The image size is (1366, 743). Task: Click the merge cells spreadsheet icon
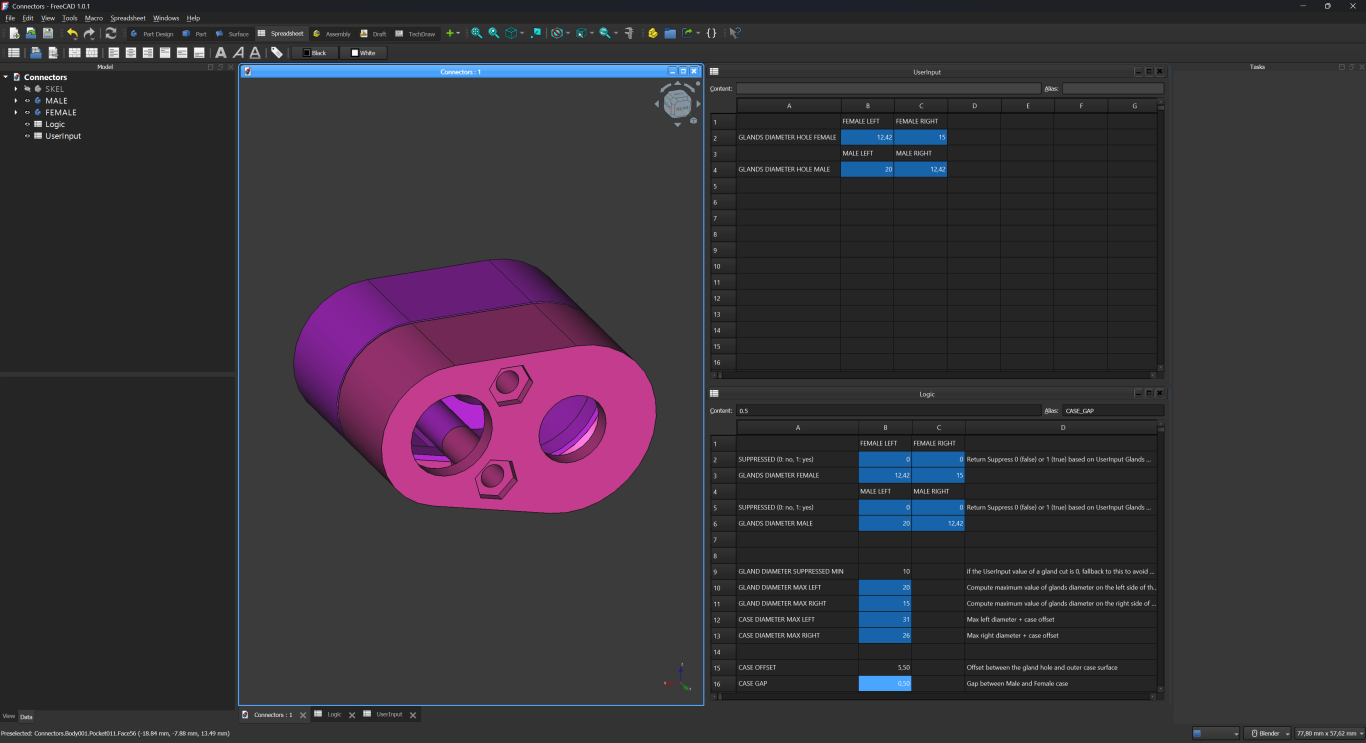(x=75, y=52)
